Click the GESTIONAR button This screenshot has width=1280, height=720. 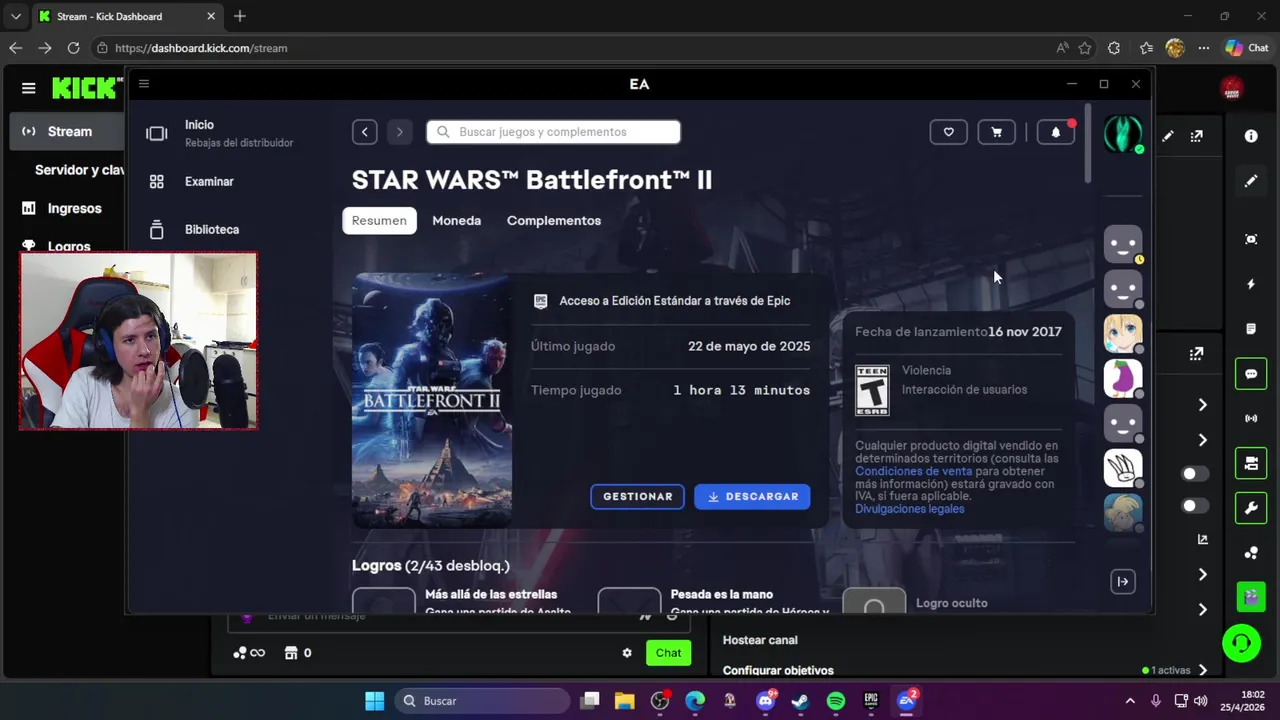[x=637, y=496]
